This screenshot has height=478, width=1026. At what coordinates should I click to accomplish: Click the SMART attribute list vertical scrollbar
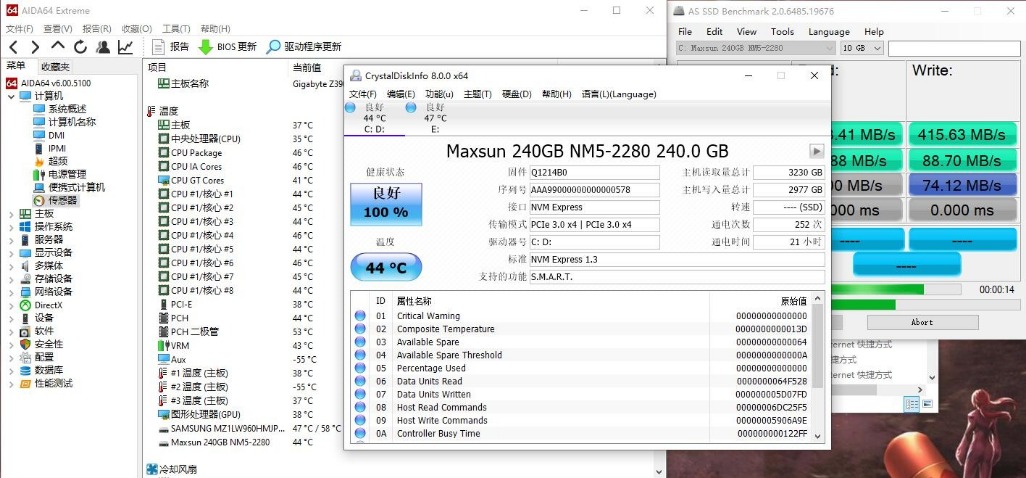818,370
